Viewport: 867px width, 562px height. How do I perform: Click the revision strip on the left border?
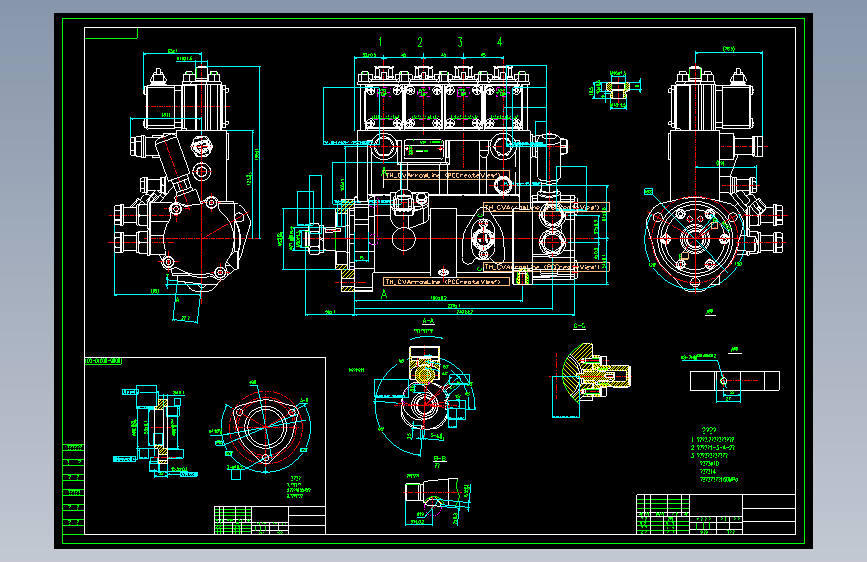tap(74, 489)
